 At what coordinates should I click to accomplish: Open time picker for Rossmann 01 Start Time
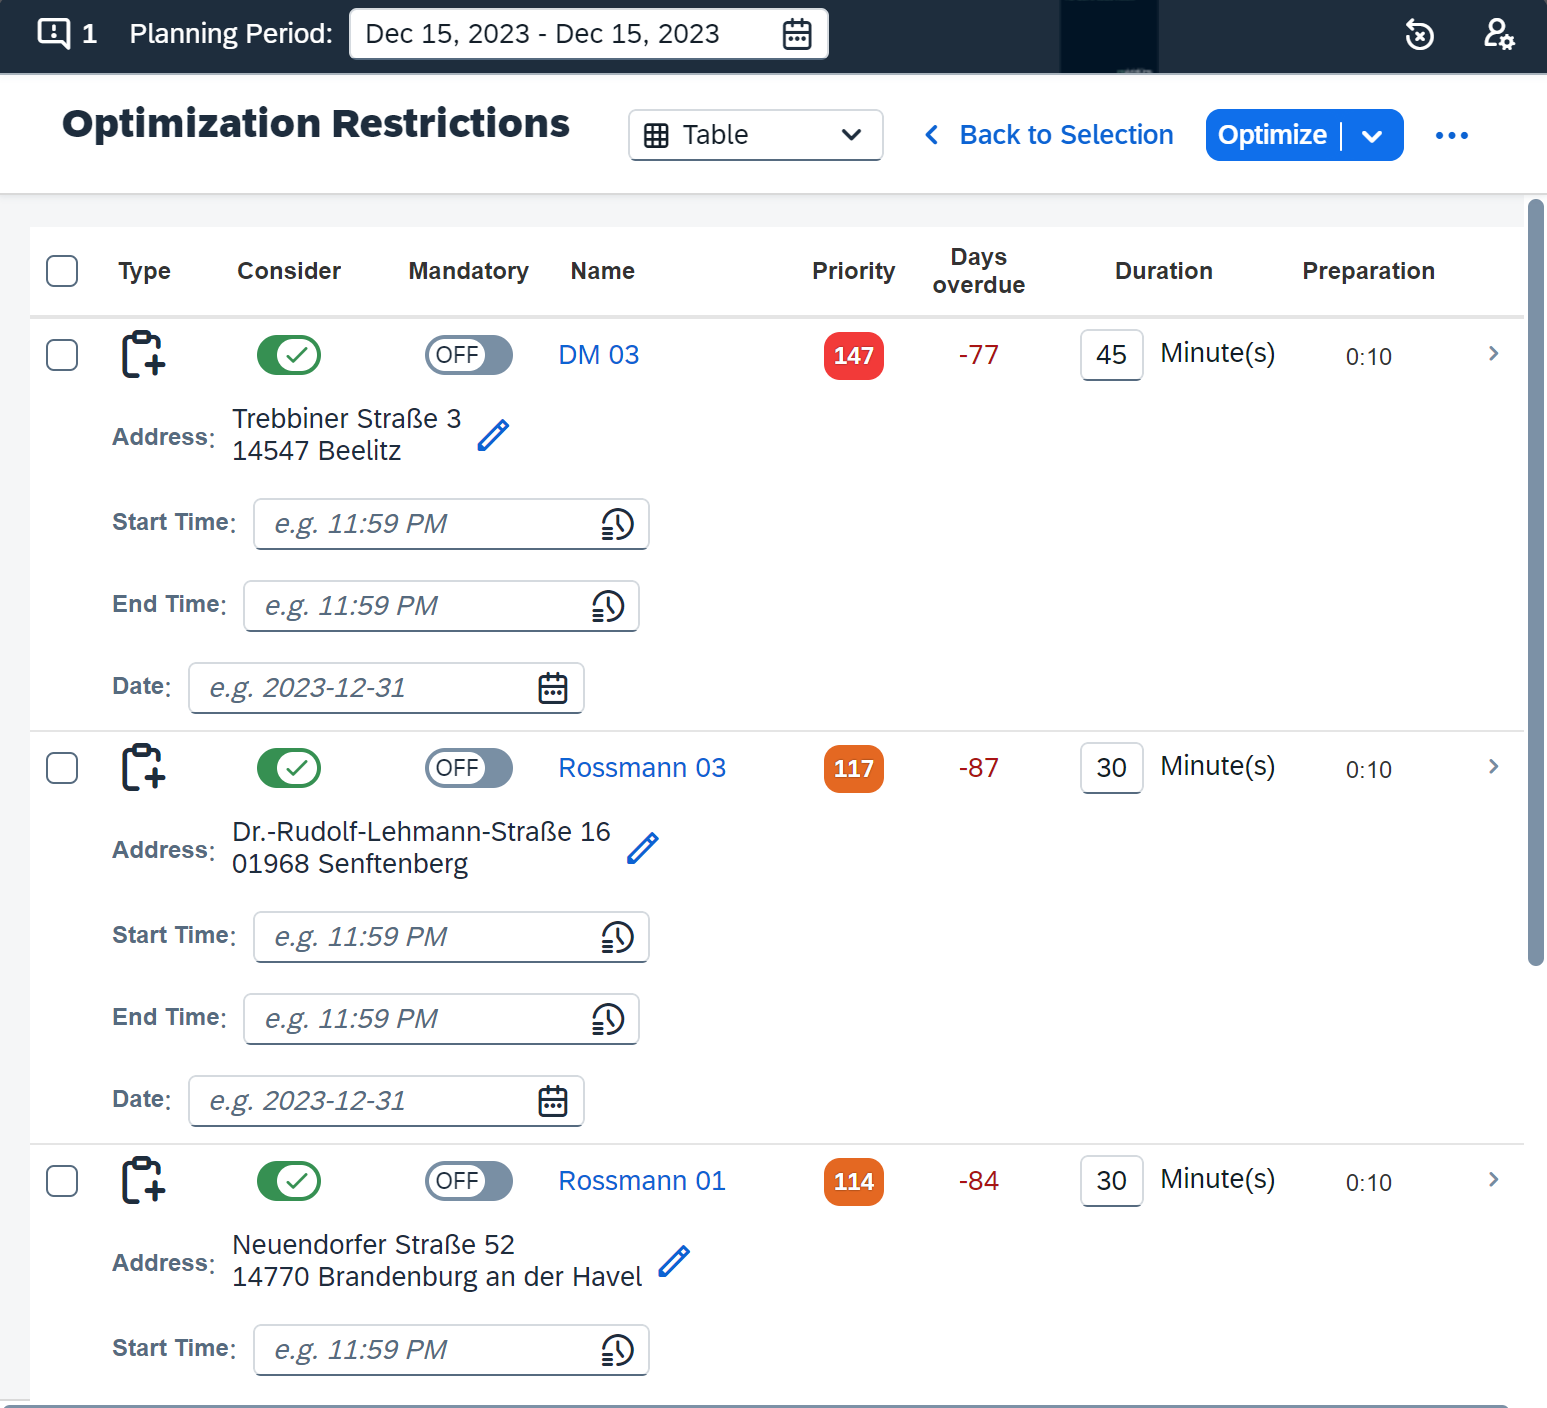tap(617, 1350)
